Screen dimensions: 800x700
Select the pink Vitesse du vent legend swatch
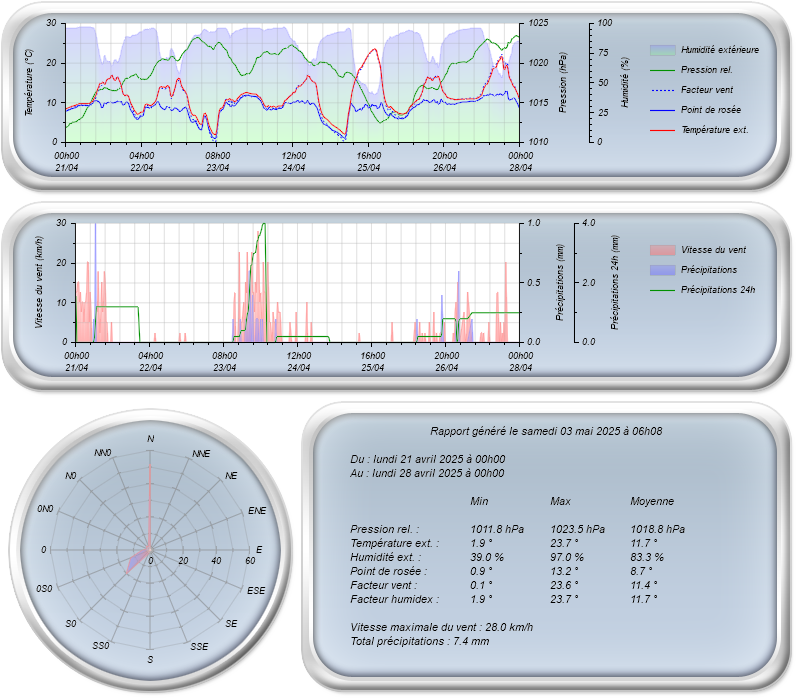[662, 250]
